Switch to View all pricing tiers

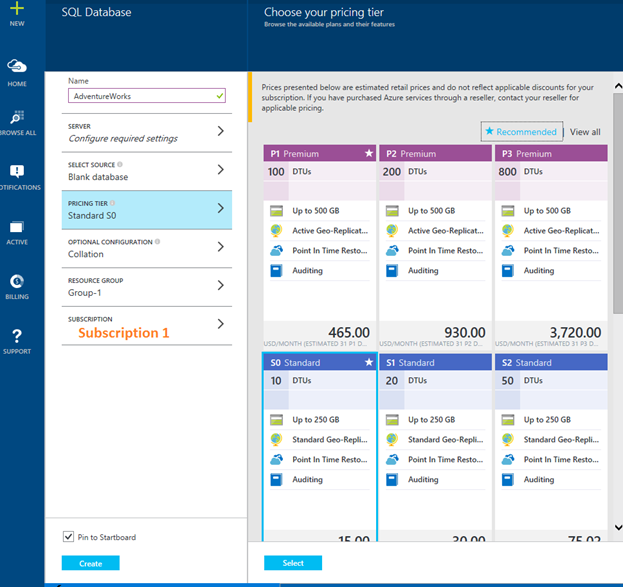coord(585,132)
